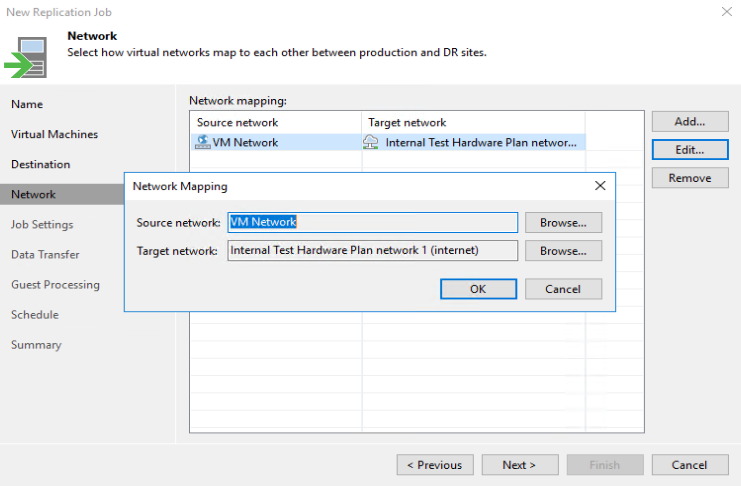
Task: Go to the Data Transfer step
Action: 45,254
